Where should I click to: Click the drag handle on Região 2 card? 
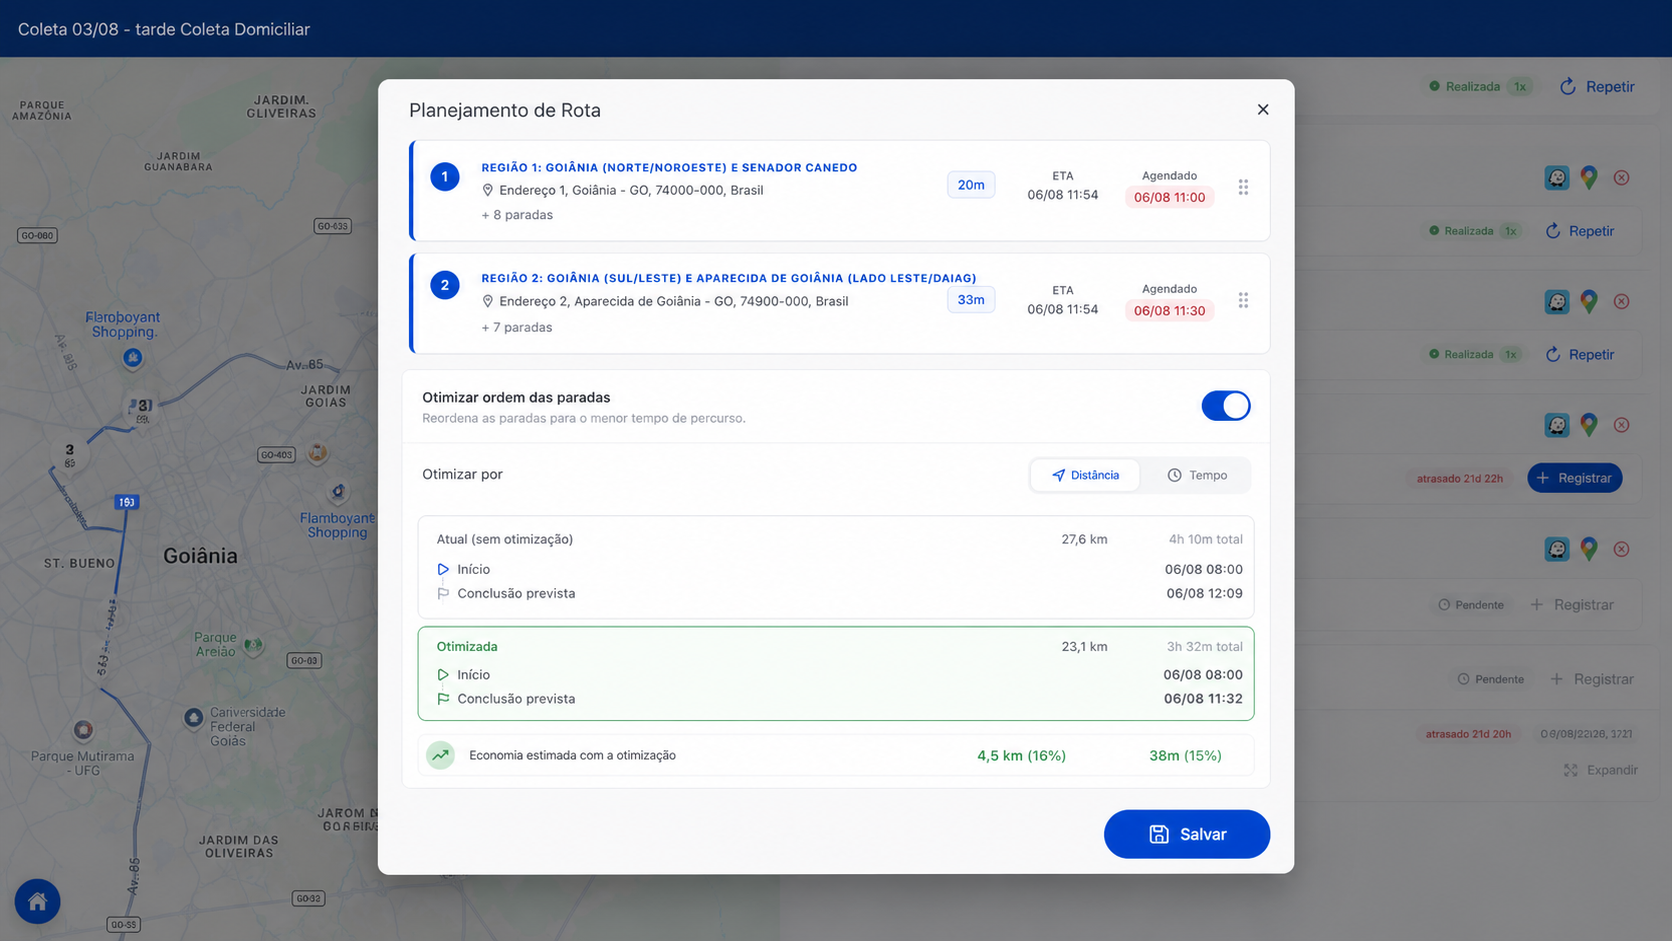pyautogui.click(x=1243, y=300)
